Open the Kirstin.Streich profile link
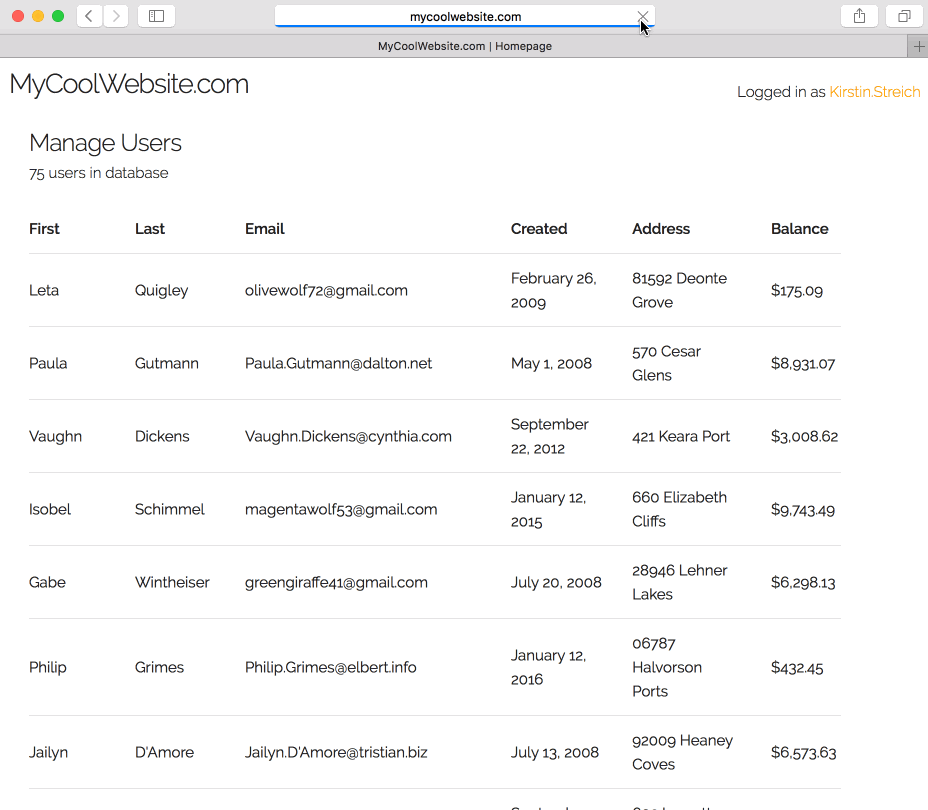Image resolution: width=928 pixels, height=810 pixels. tap(874, 92)
